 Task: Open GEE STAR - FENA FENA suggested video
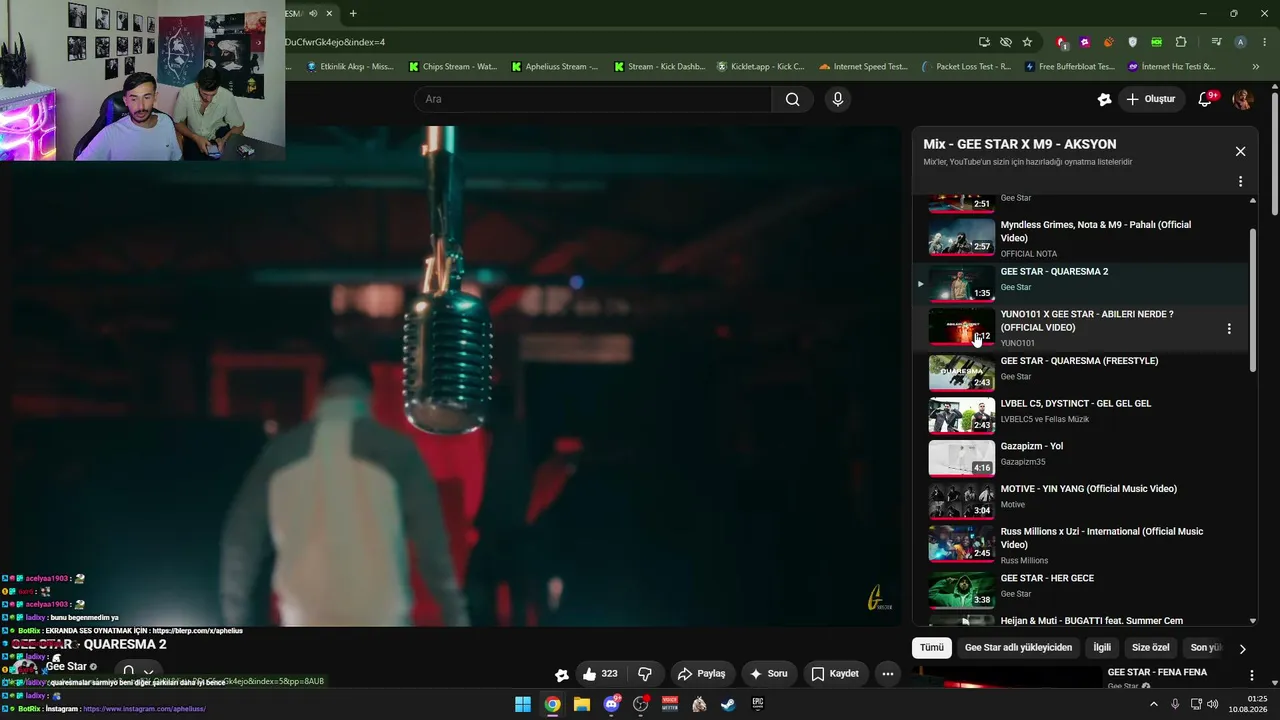[x=1157, y=672]
